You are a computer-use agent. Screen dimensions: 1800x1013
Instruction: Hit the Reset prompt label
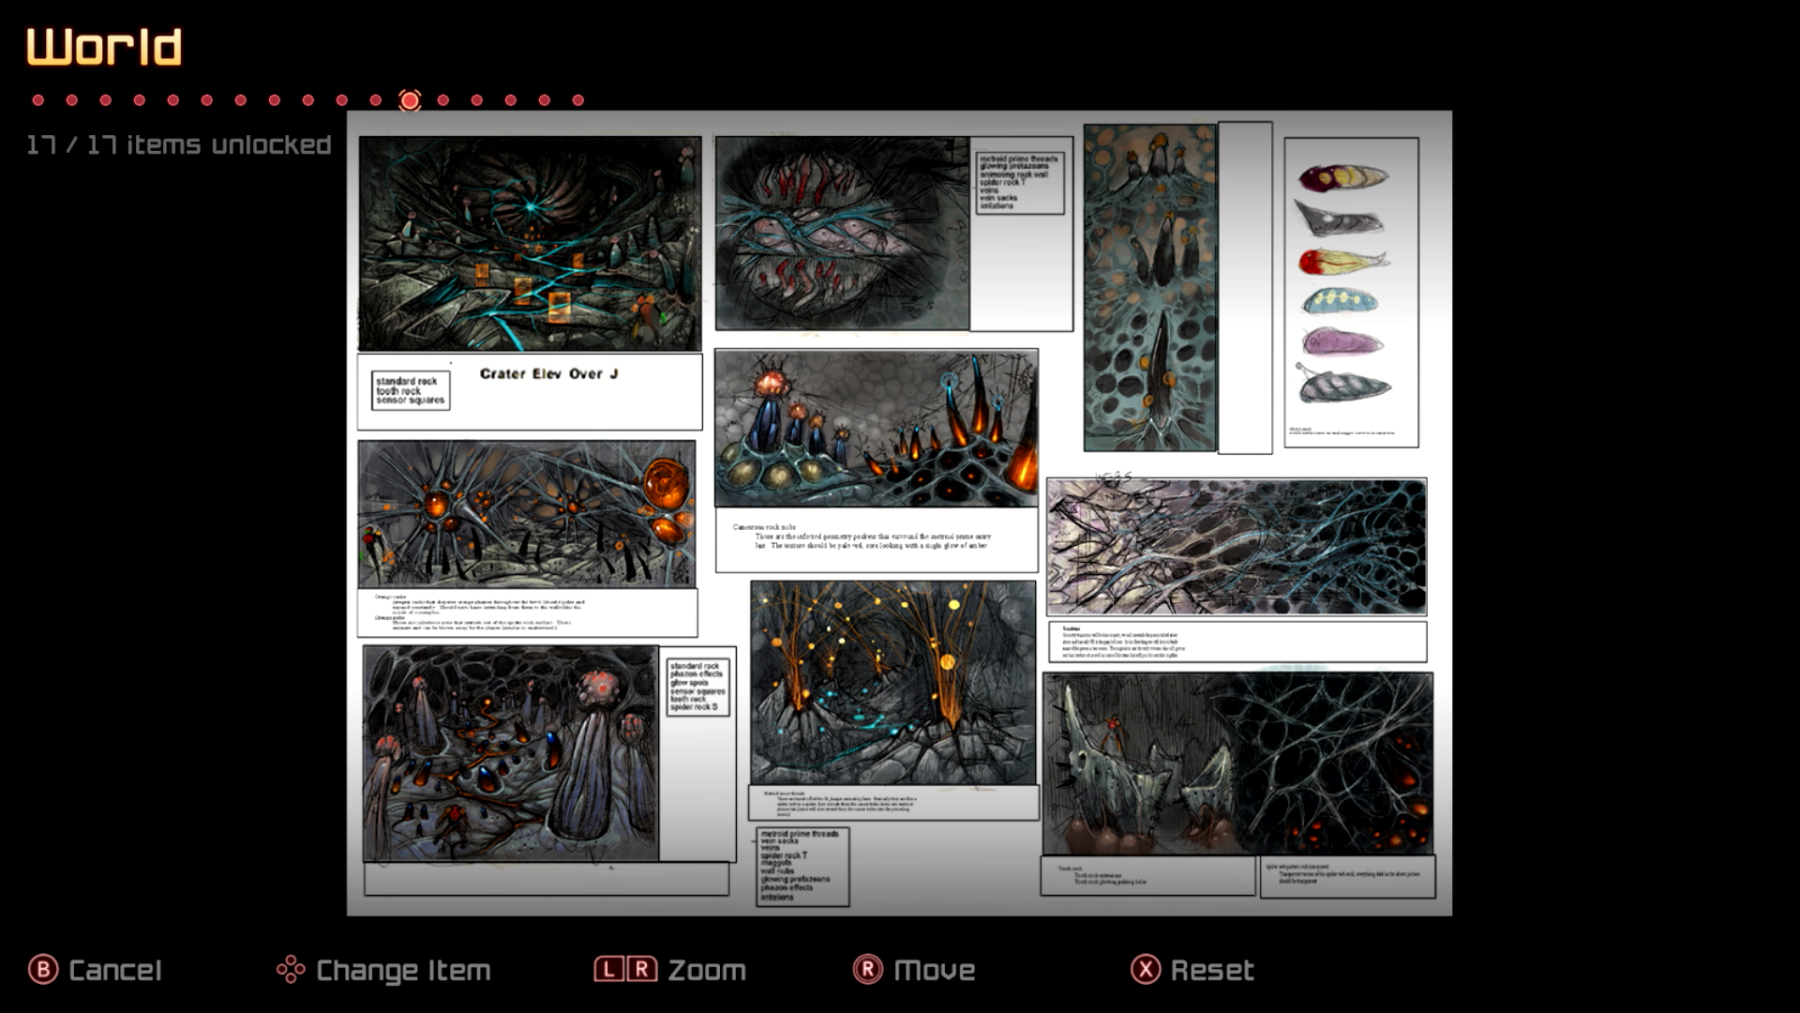click(1212, 970)
